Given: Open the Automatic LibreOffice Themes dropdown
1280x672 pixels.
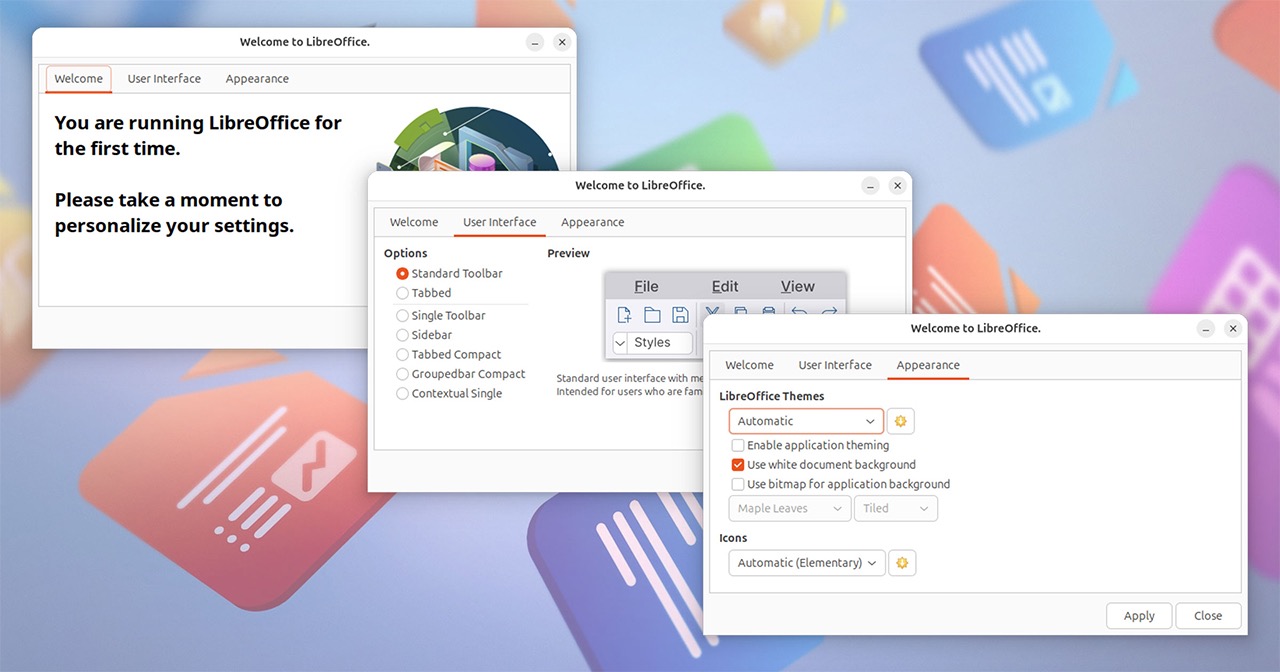Looking at the screenshot, I should coord(806,421).
